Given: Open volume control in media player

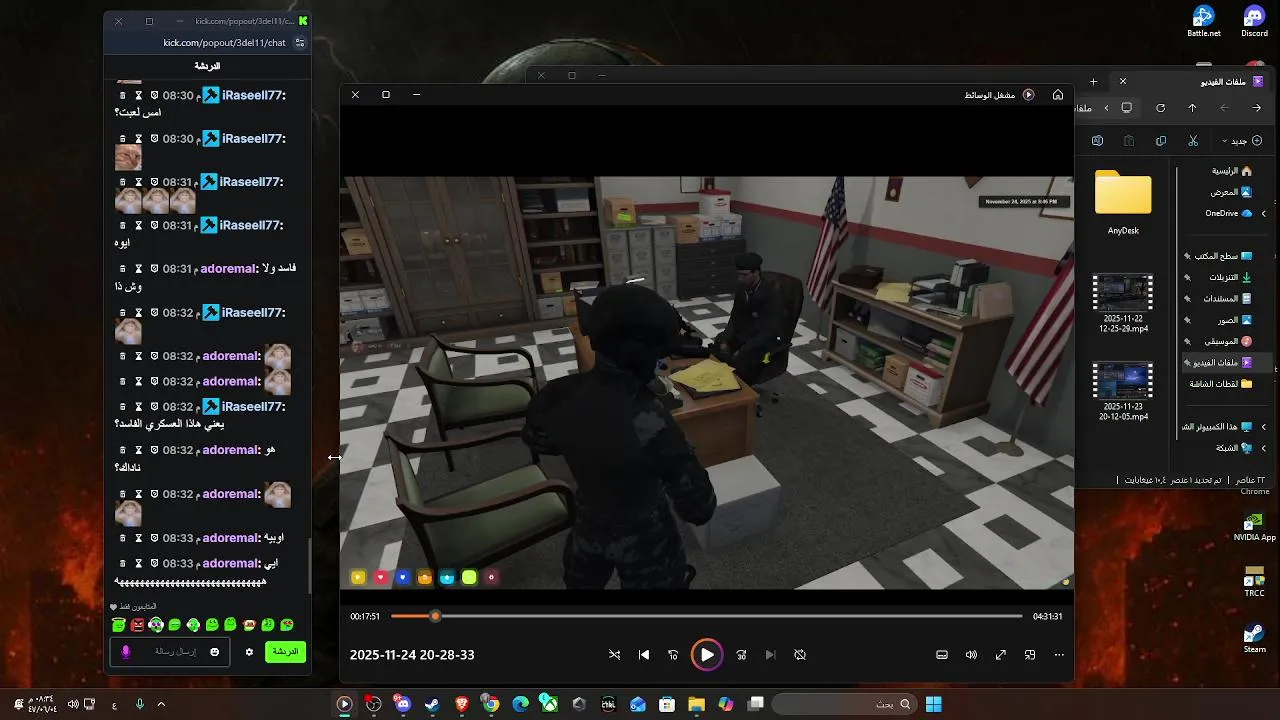Looking at the screenshot, I should [971, 655].
